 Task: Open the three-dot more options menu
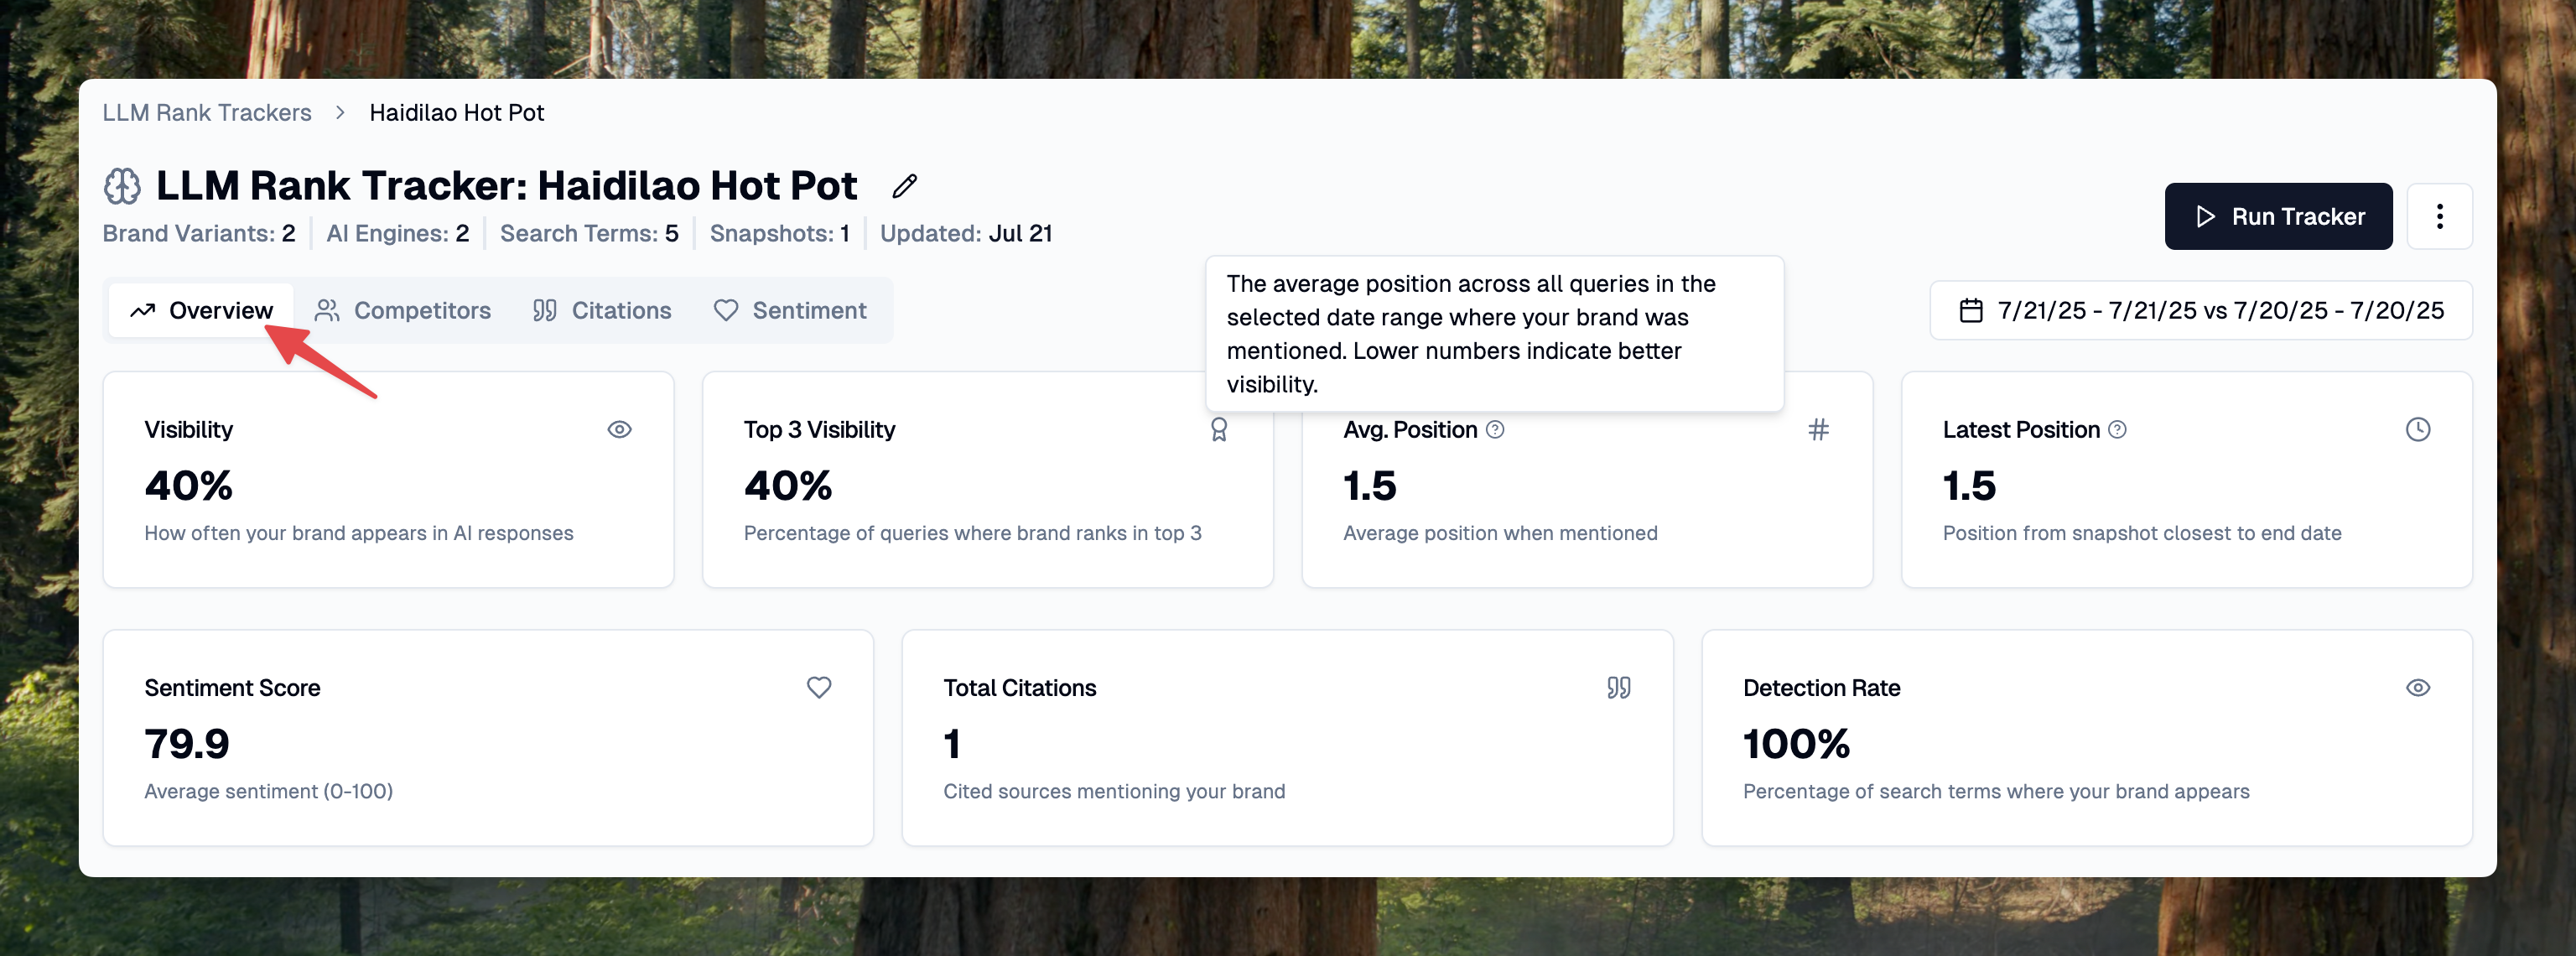[x=2439, y=217]
